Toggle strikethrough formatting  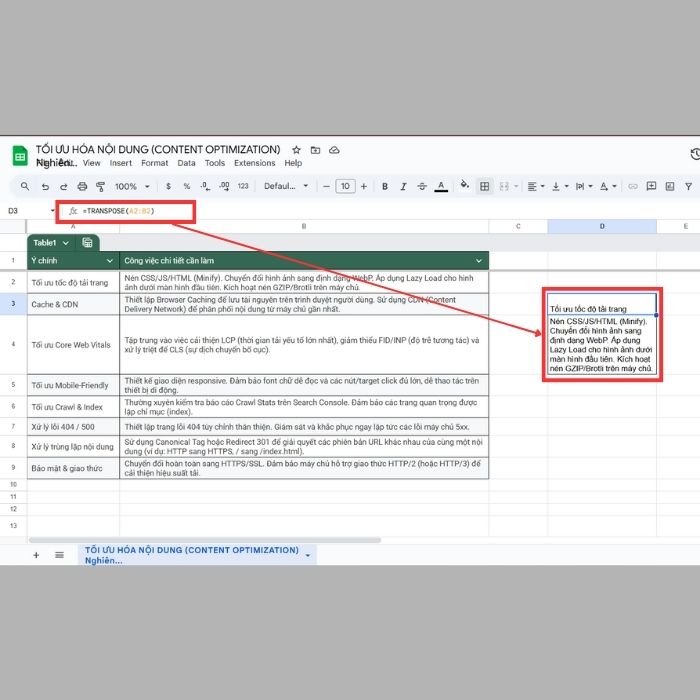click(x=422, y=187)
